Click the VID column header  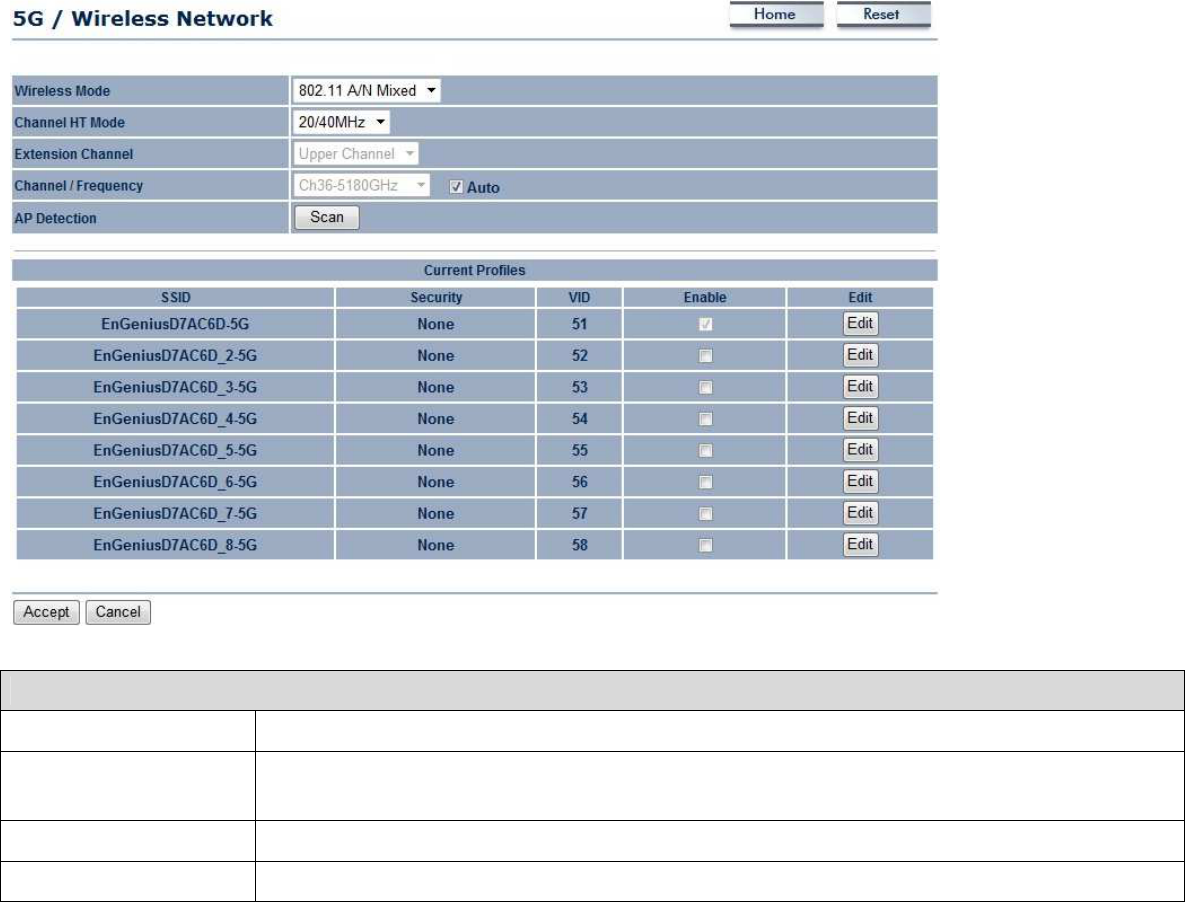click(580, 298)
